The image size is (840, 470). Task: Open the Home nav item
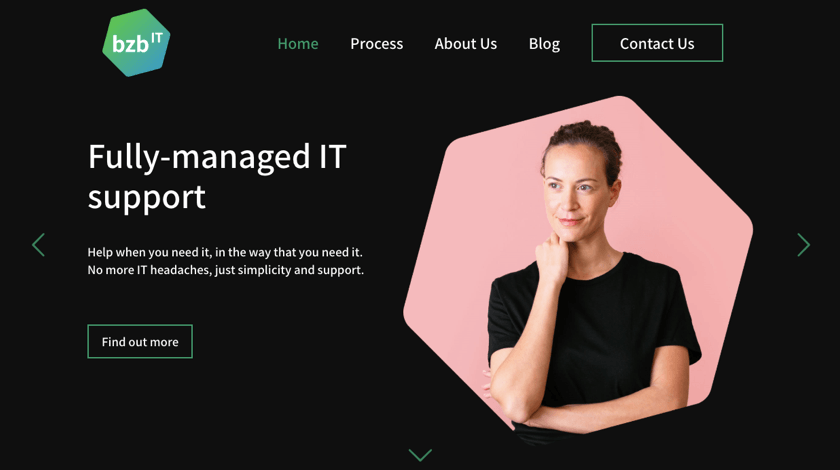click(298, 43)
